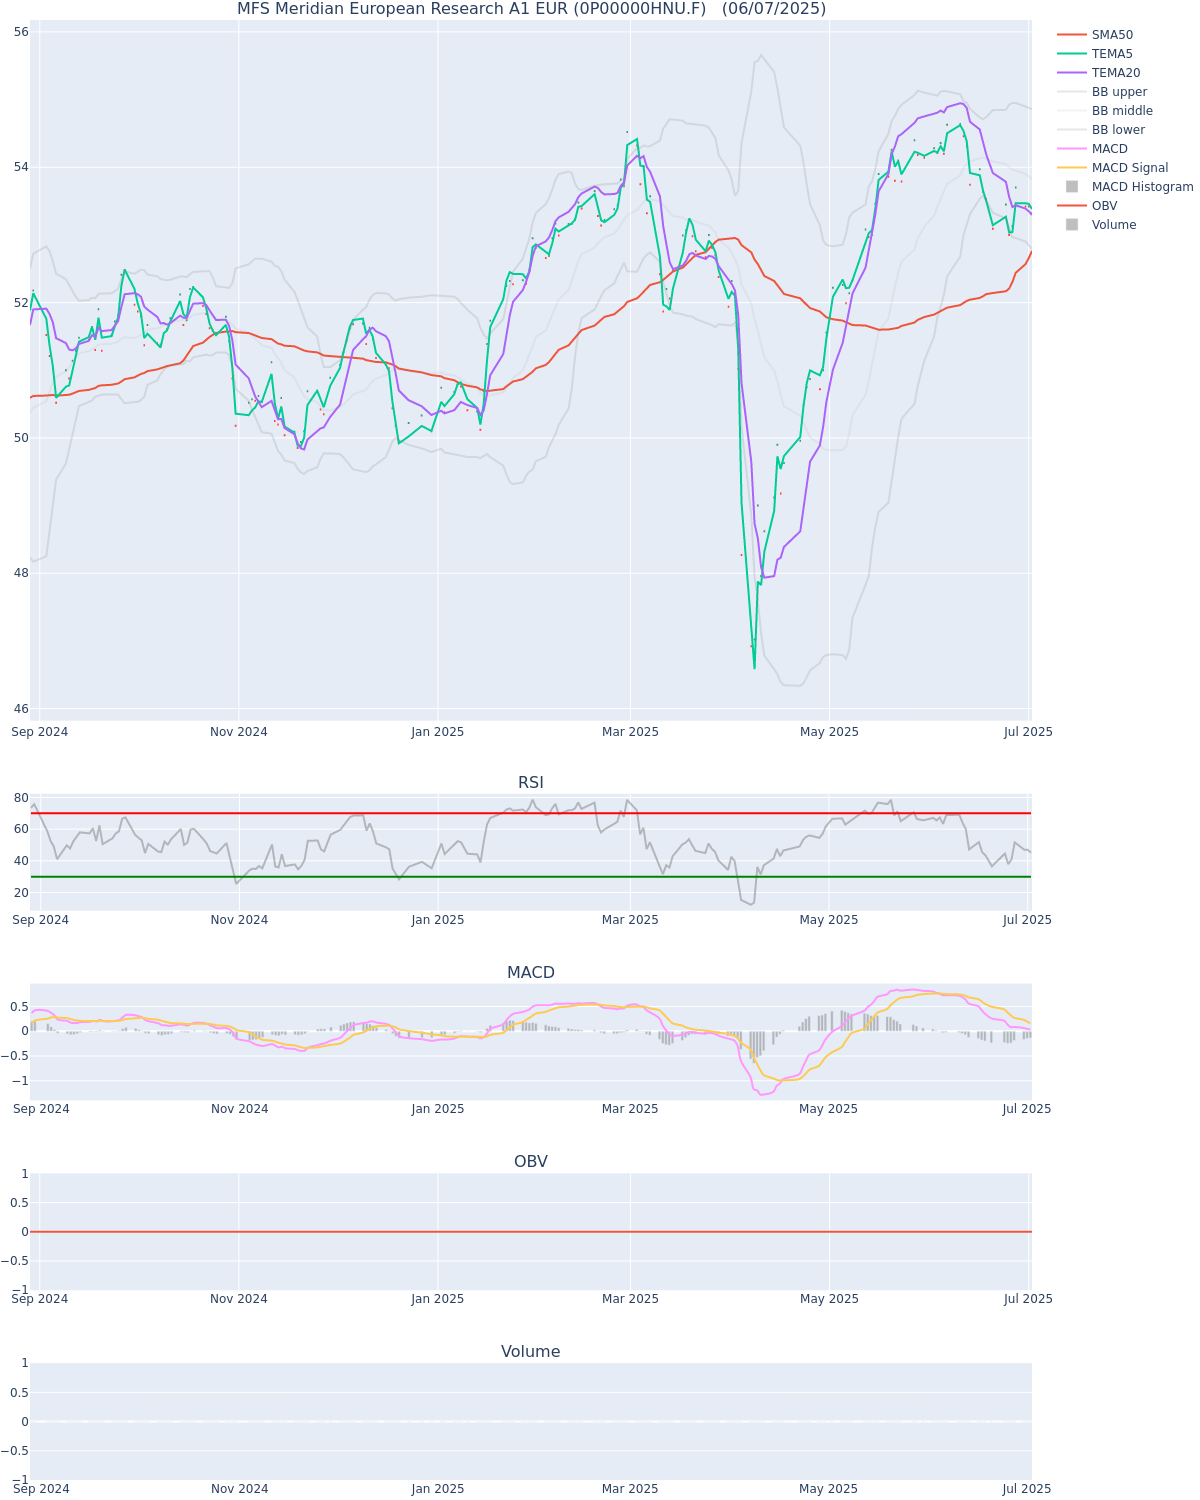Click Sep 2024 on the MACD x-axis
This screenshot has height=1500, width=1200.
pyautogui.click(x=40, y=1109)
